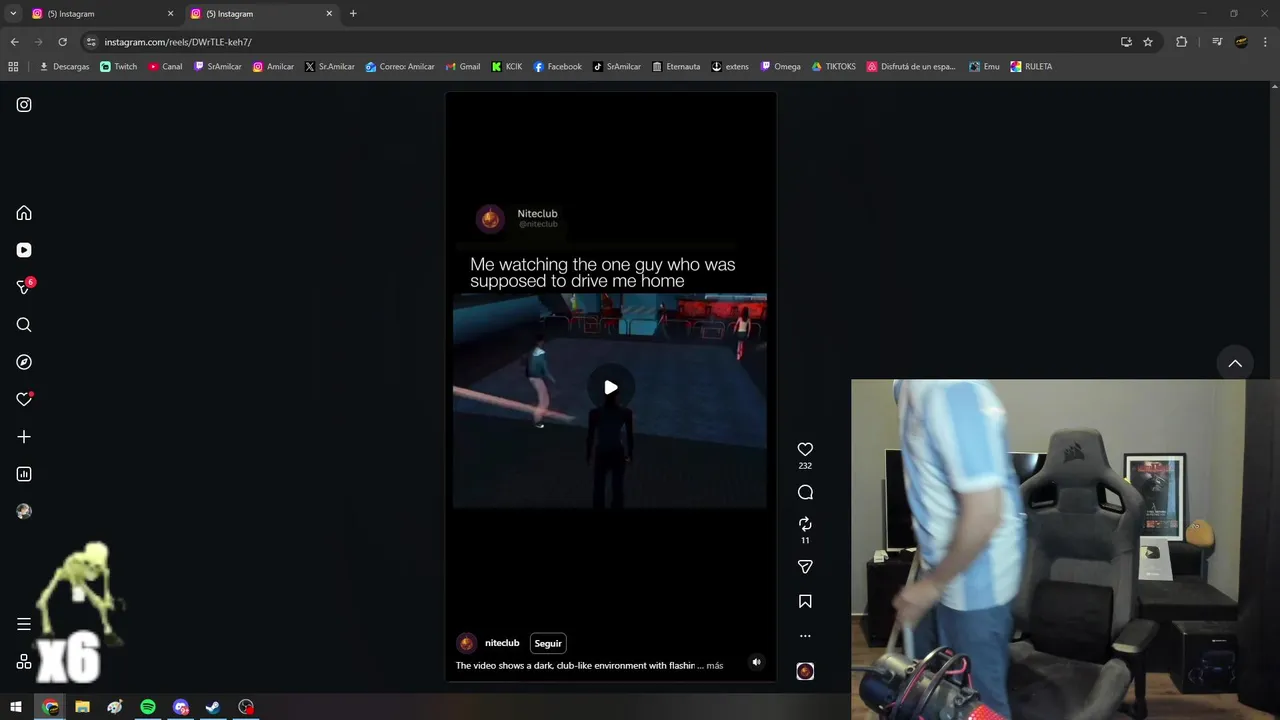Open Instagram logo home link
Image resolution: width=1280 pixels, height=720 pixels.
click(24, 104)
